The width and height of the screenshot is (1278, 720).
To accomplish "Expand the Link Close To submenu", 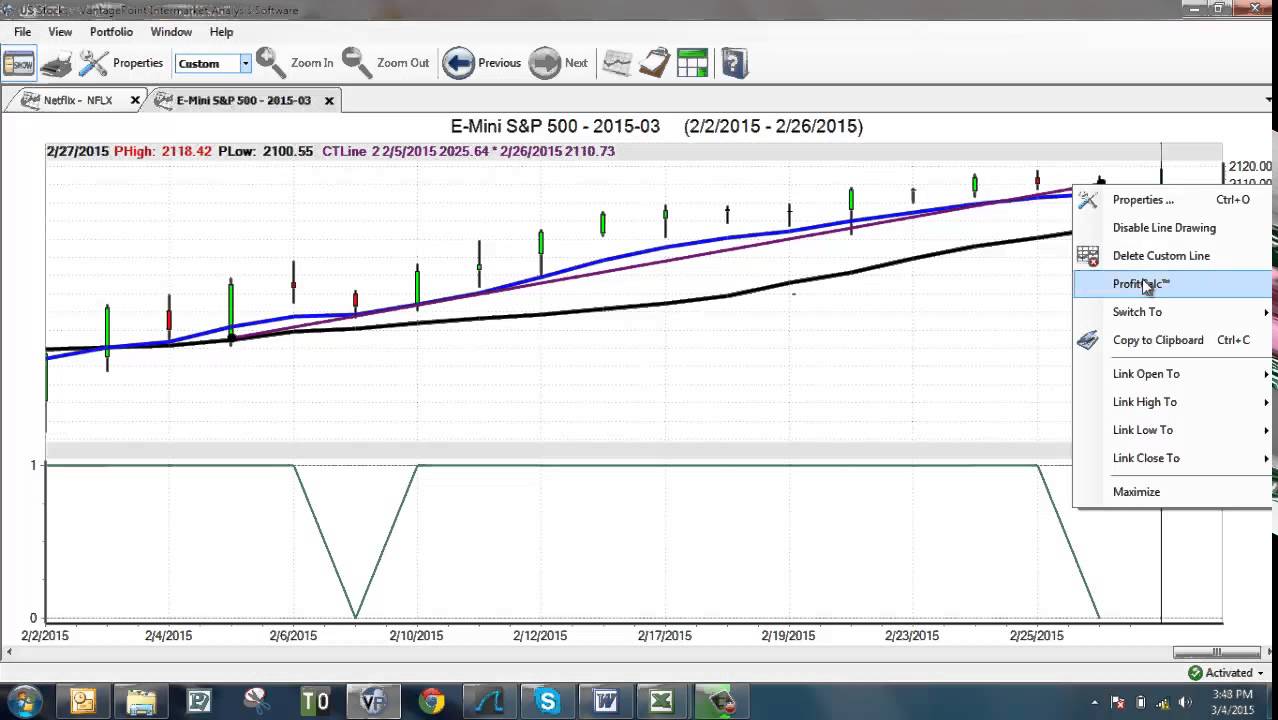I will (x=1172, y=458).
